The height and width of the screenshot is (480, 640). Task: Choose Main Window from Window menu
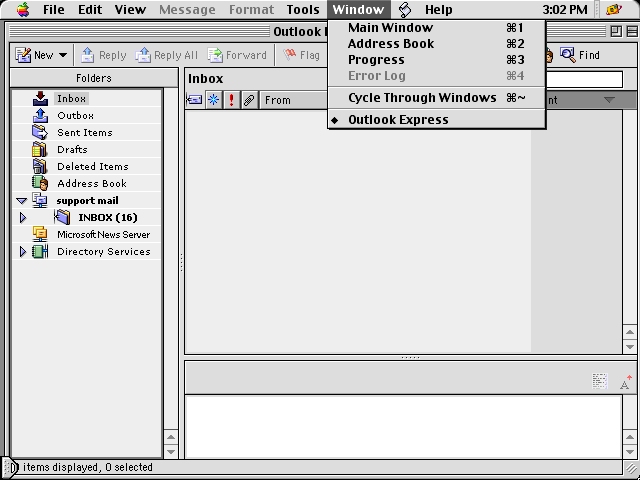pyautogui.click(x=436, y=28)
